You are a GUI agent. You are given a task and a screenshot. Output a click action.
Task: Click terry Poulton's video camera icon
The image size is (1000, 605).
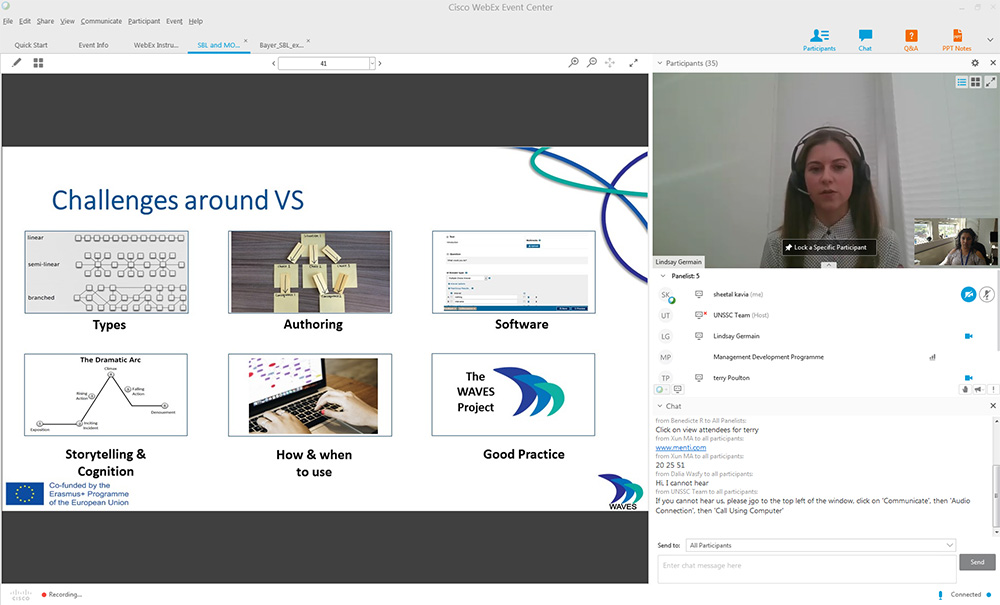(968, 377)
